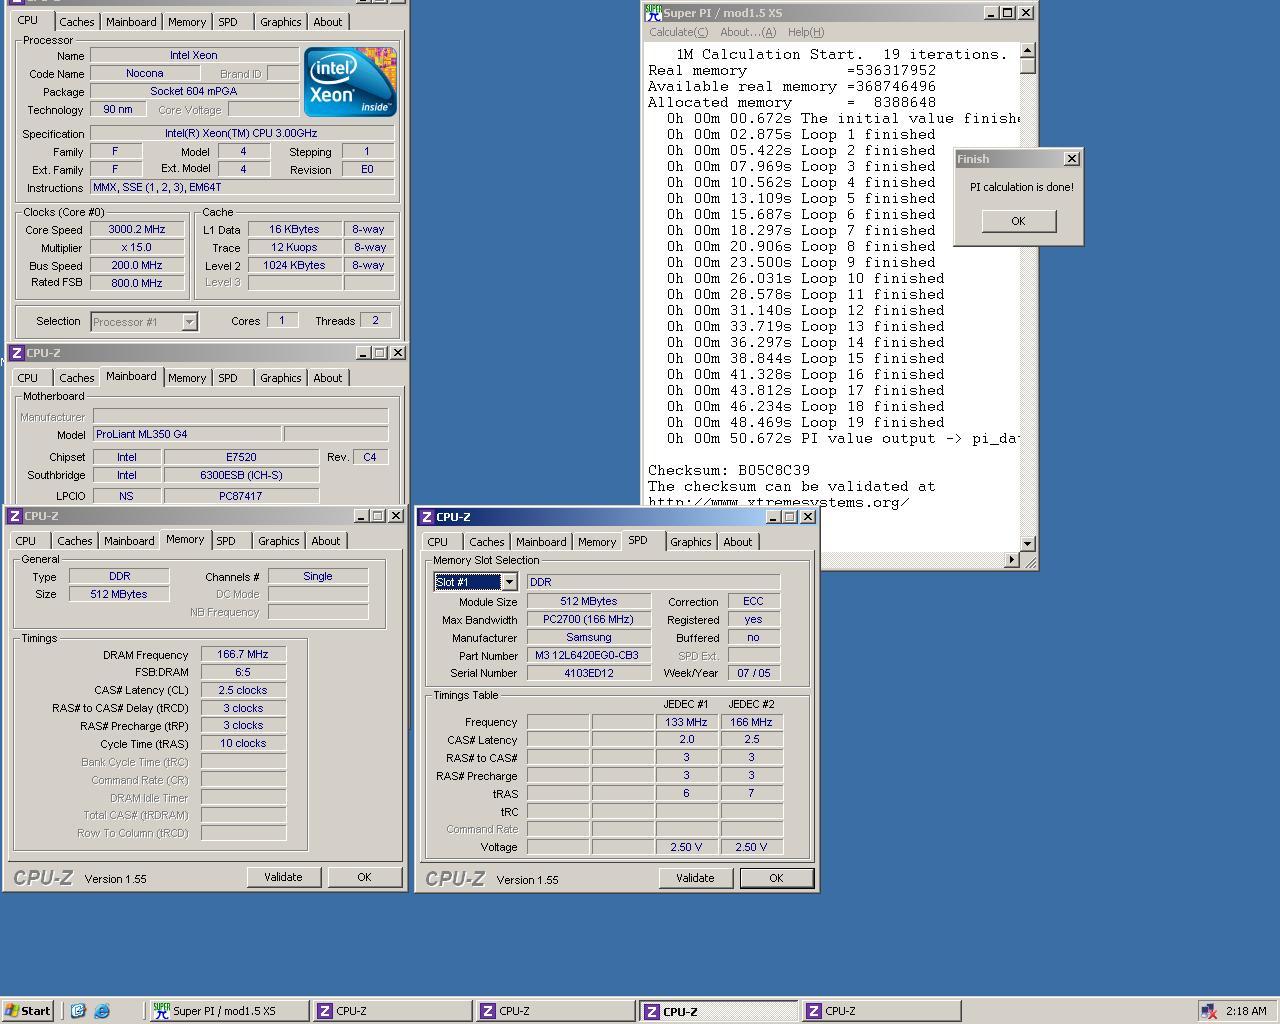Select the last CPU-Z taskbar button
This screenshot has height=1024, width=1280.
(881, 1011)
